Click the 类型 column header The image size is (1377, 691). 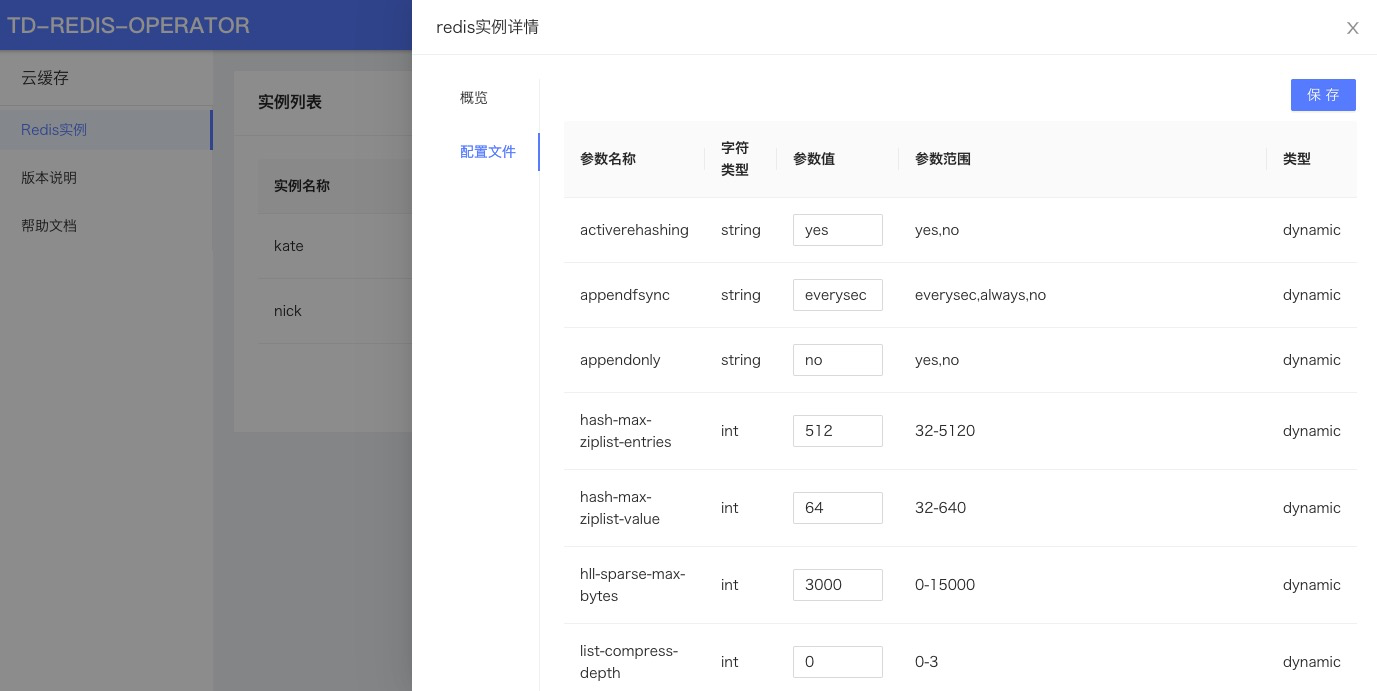(1297, 159)
